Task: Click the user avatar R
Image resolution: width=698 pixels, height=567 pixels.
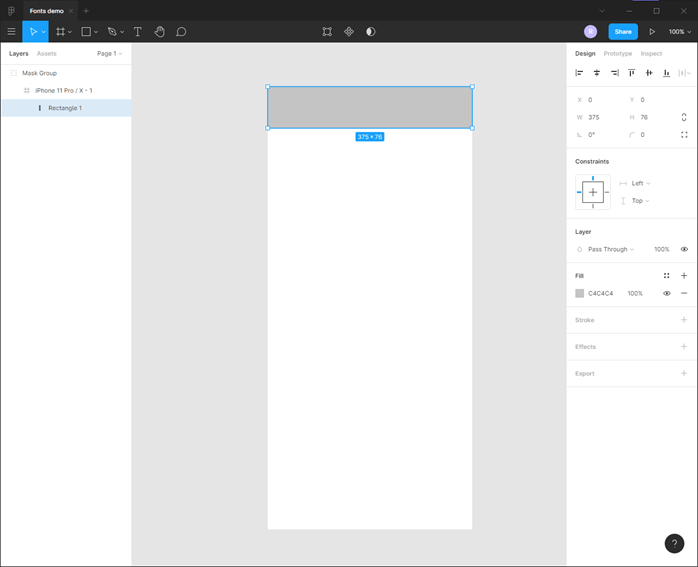Action: 590,32
